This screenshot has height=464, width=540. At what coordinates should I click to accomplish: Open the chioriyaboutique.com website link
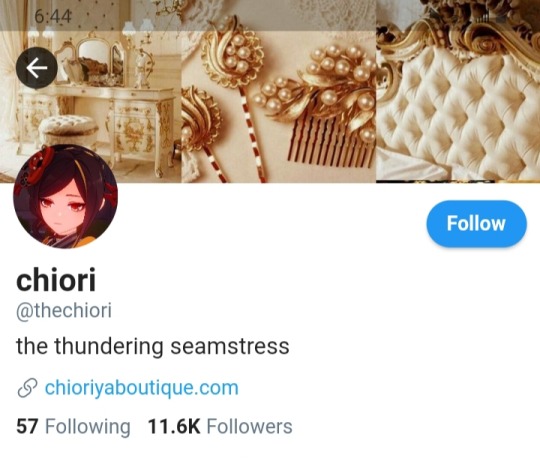coord(142,388)
